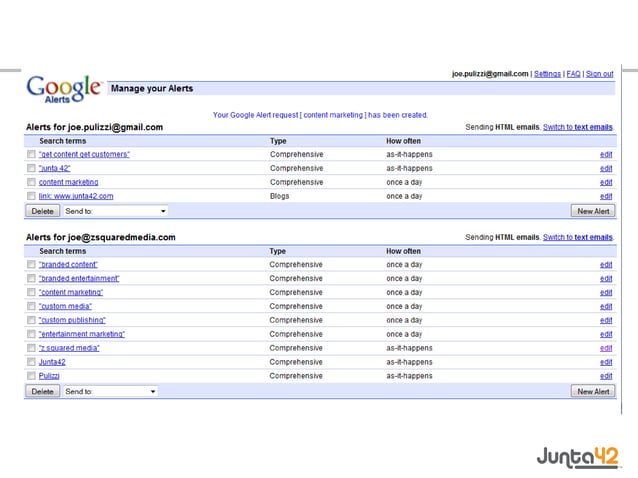Click the Google Alerts logo

[x=63, y=89]
